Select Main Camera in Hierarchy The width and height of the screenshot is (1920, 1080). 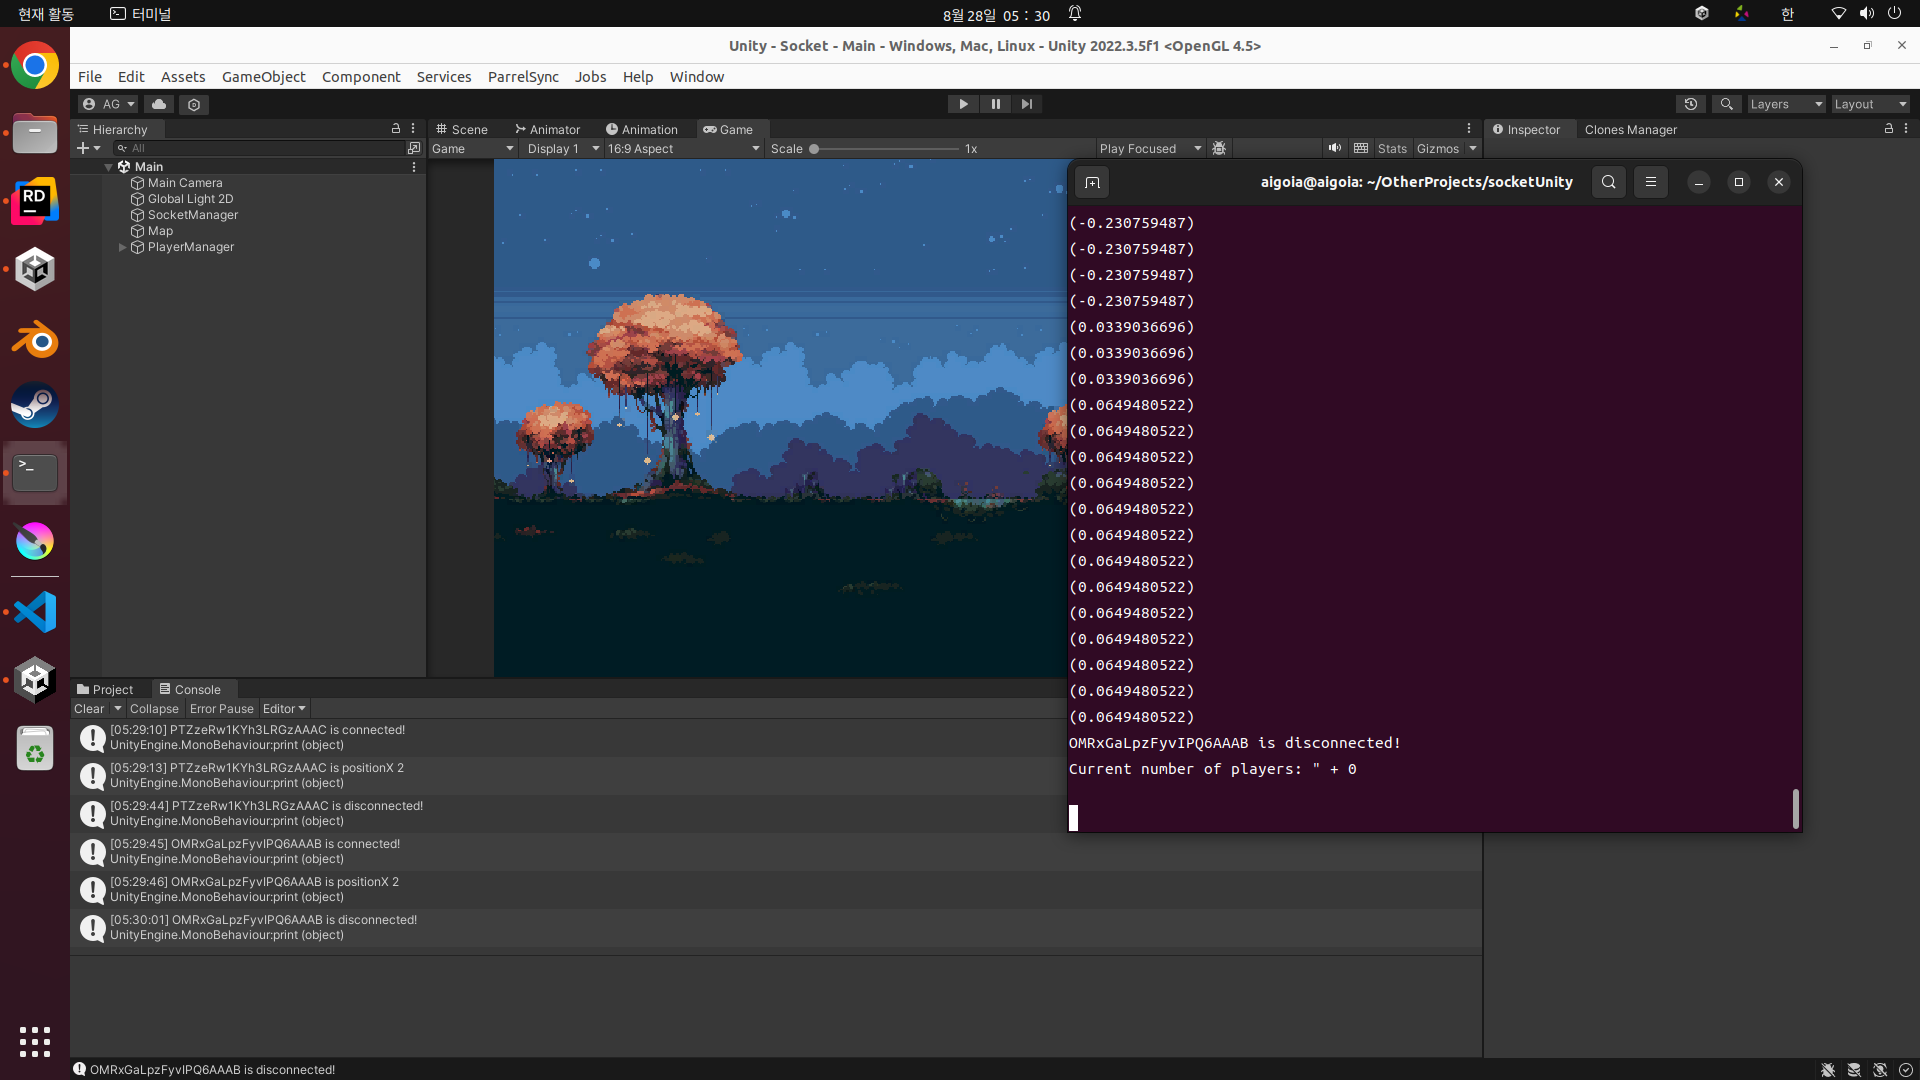click(185, 183)
